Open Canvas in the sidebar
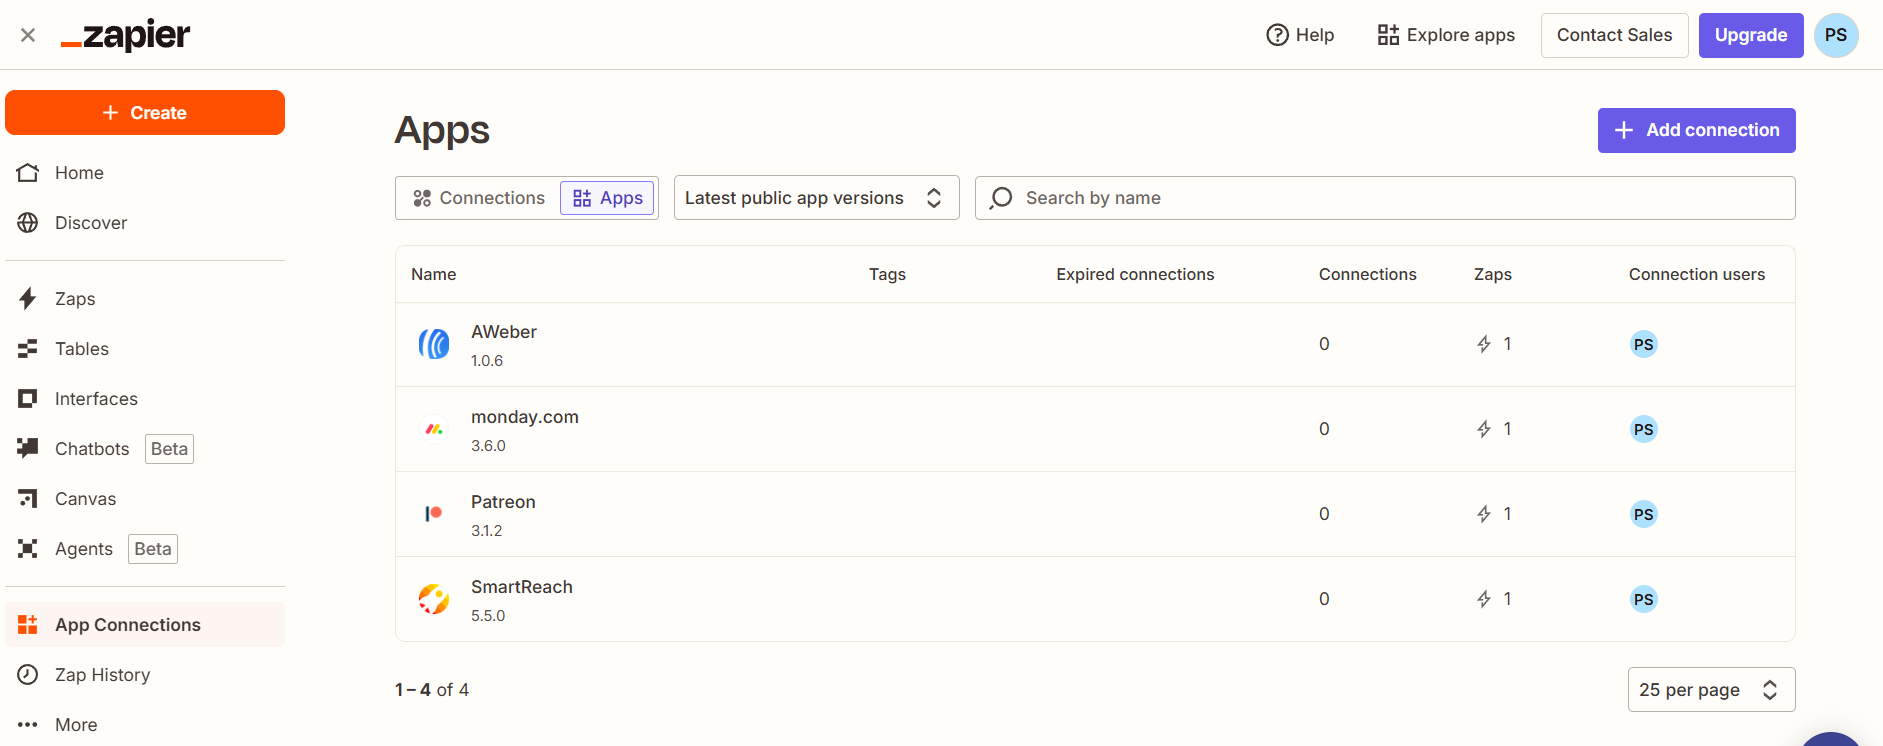This screenshot has width=1883, height=746. [x=145, y=499]
